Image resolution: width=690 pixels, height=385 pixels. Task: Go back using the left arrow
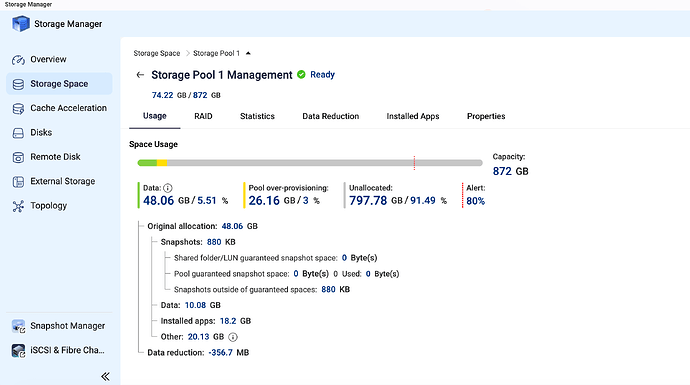[x=140, y=75]
